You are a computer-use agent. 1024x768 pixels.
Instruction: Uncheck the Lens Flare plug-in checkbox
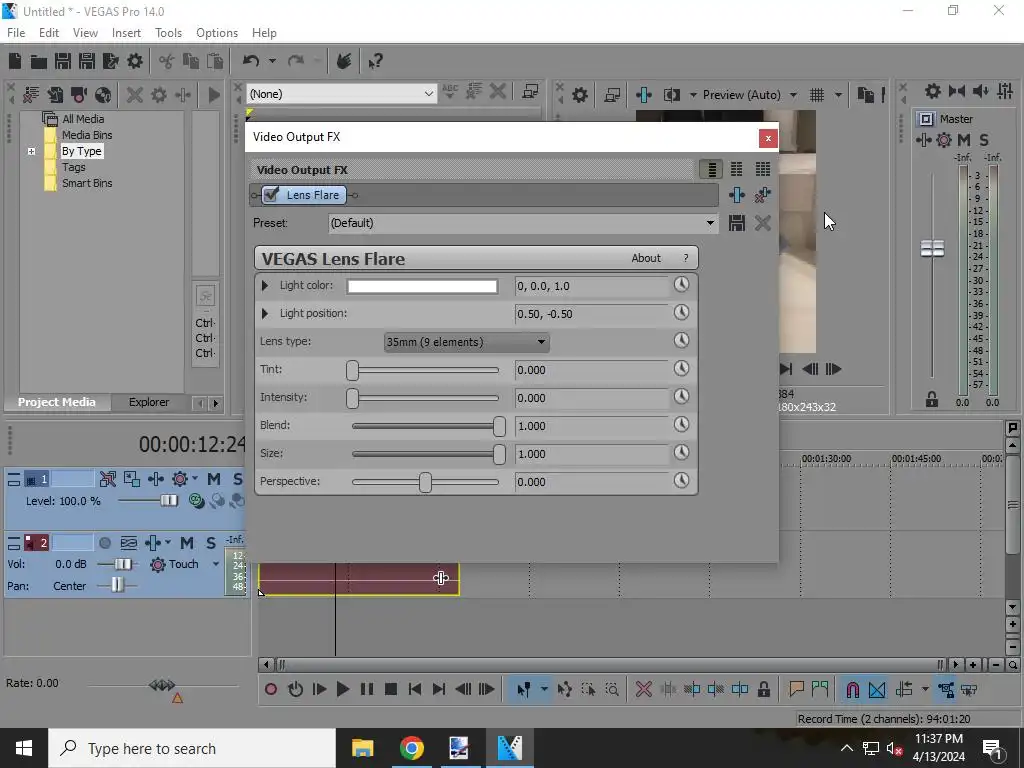[x=272, y=194]
